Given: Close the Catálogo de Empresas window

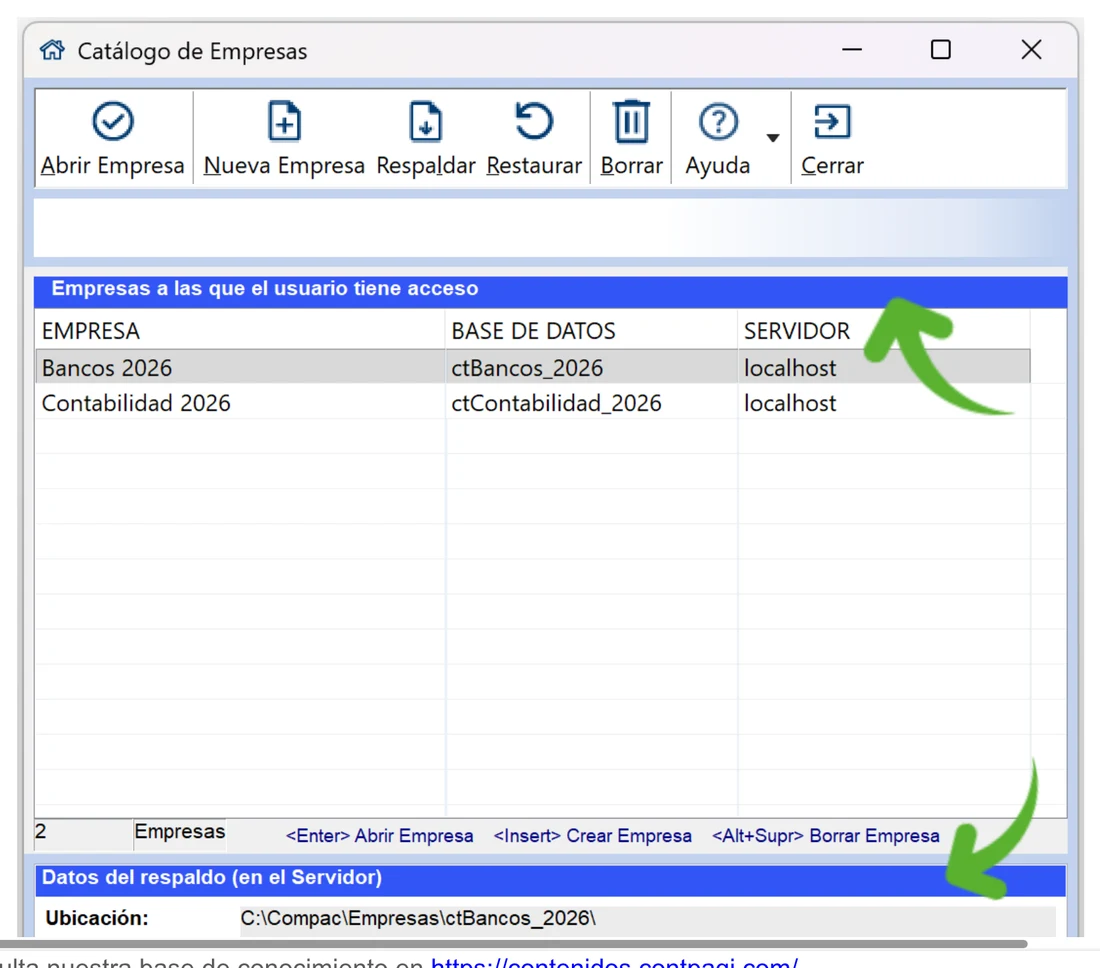Looking at the screenshot, I should [1031, 50].
